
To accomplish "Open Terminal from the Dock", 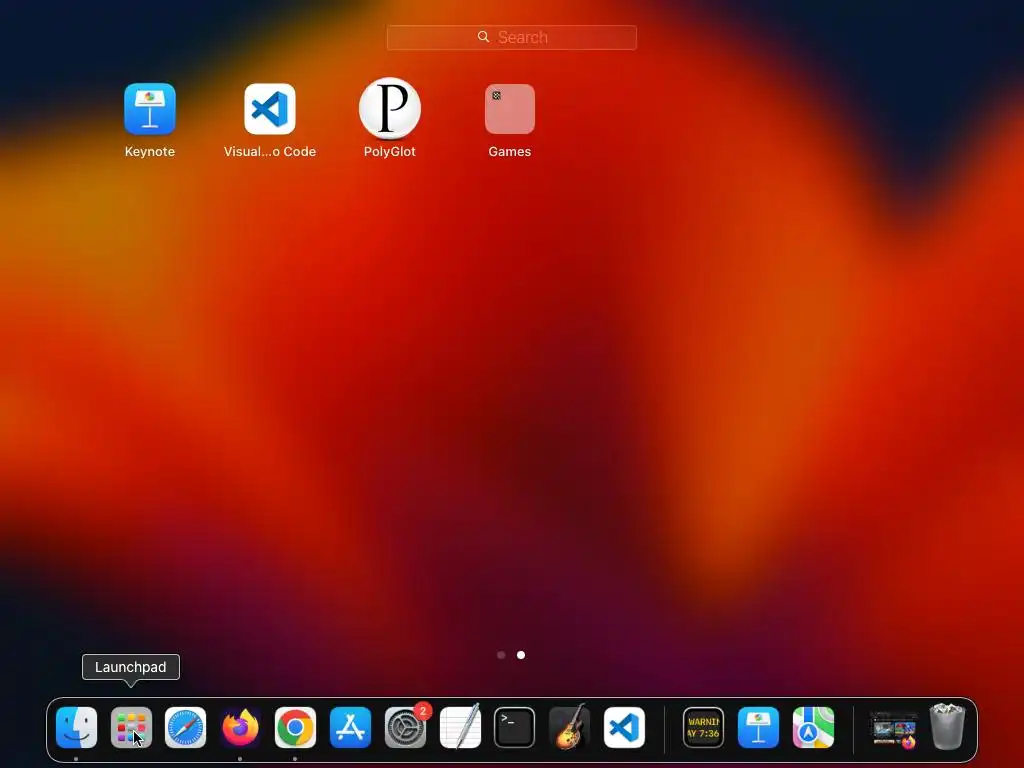I will 515,727.
